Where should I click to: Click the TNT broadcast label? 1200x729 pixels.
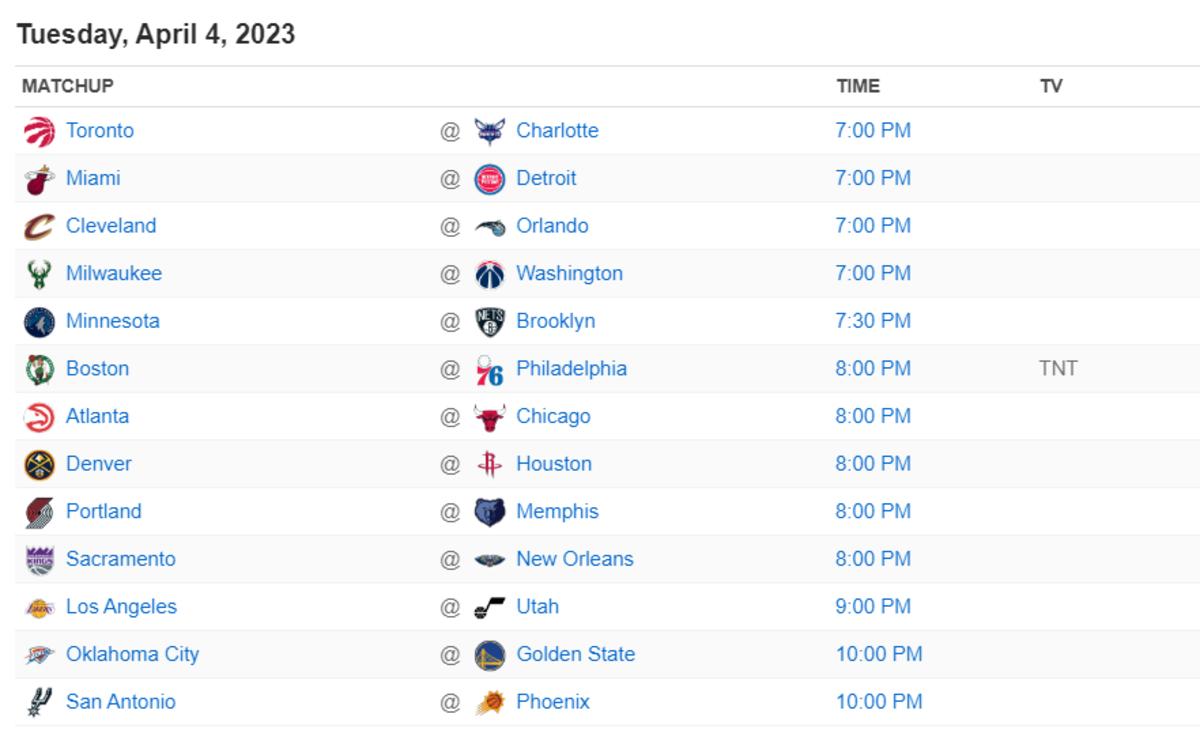[1058, 368]
